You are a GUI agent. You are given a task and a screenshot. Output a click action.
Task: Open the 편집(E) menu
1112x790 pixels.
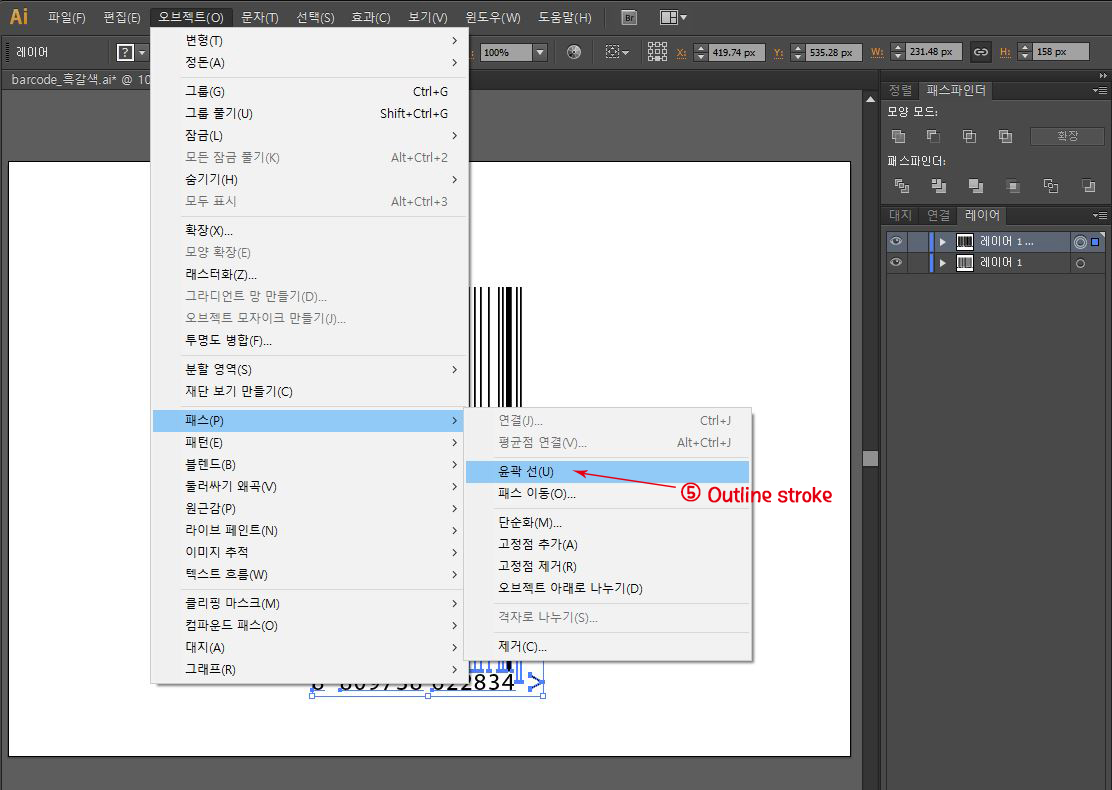pos(121,18)
